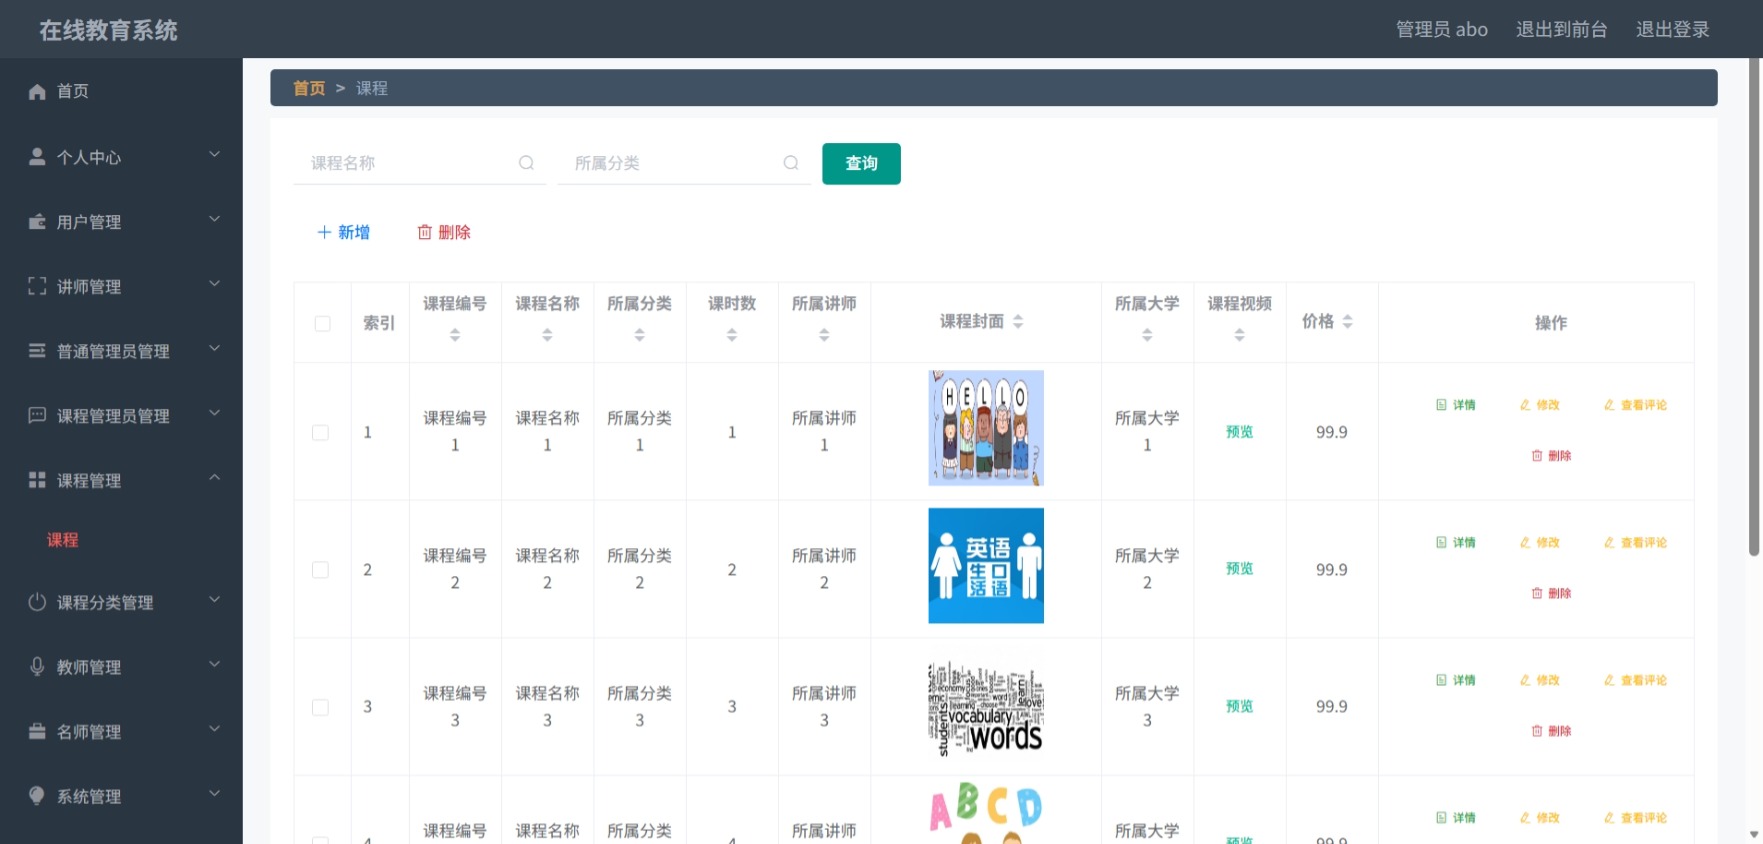Click 首页 breadcrumb link
1763x844 pixels.
(x=309, y=88)
